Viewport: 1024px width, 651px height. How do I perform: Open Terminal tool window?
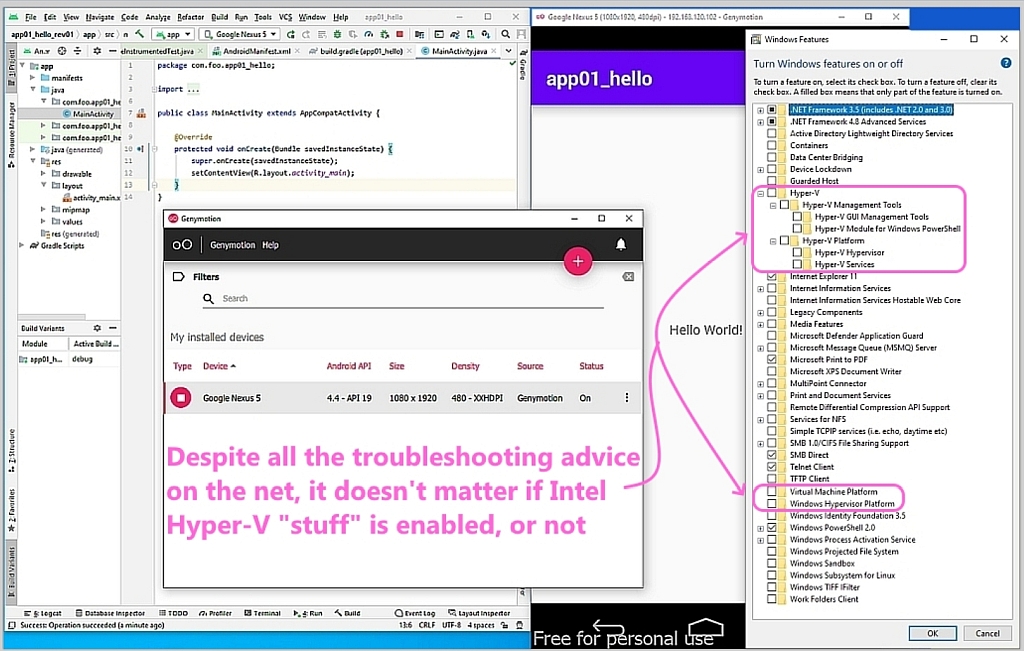click(x=263, y=613)
